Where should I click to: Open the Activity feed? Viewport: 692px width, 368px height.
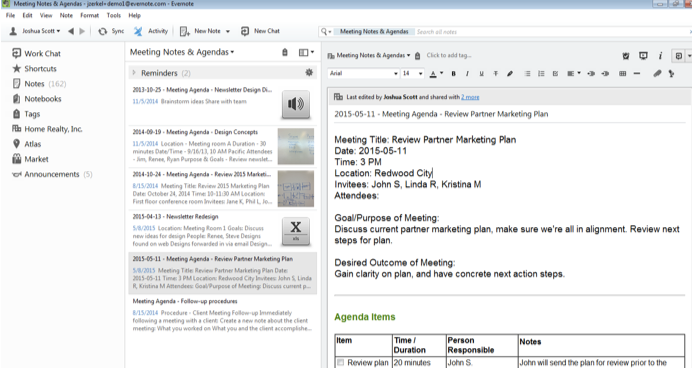[151, 31]
